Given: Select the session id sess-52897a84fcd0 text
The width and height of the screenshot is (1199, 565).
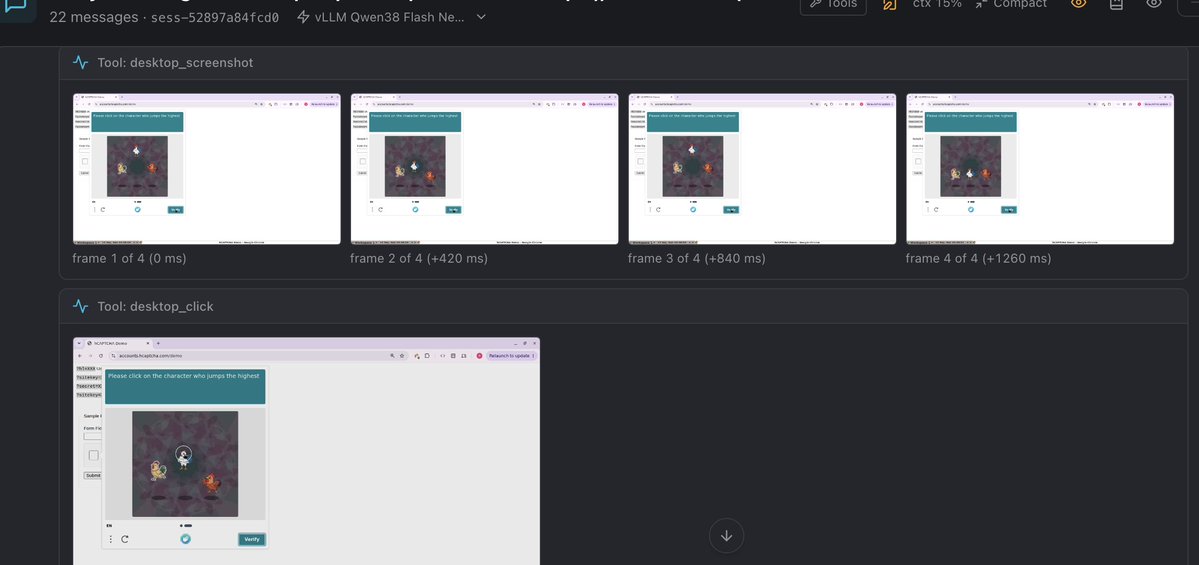Looking at the screenshot, I should coord(215,17).
